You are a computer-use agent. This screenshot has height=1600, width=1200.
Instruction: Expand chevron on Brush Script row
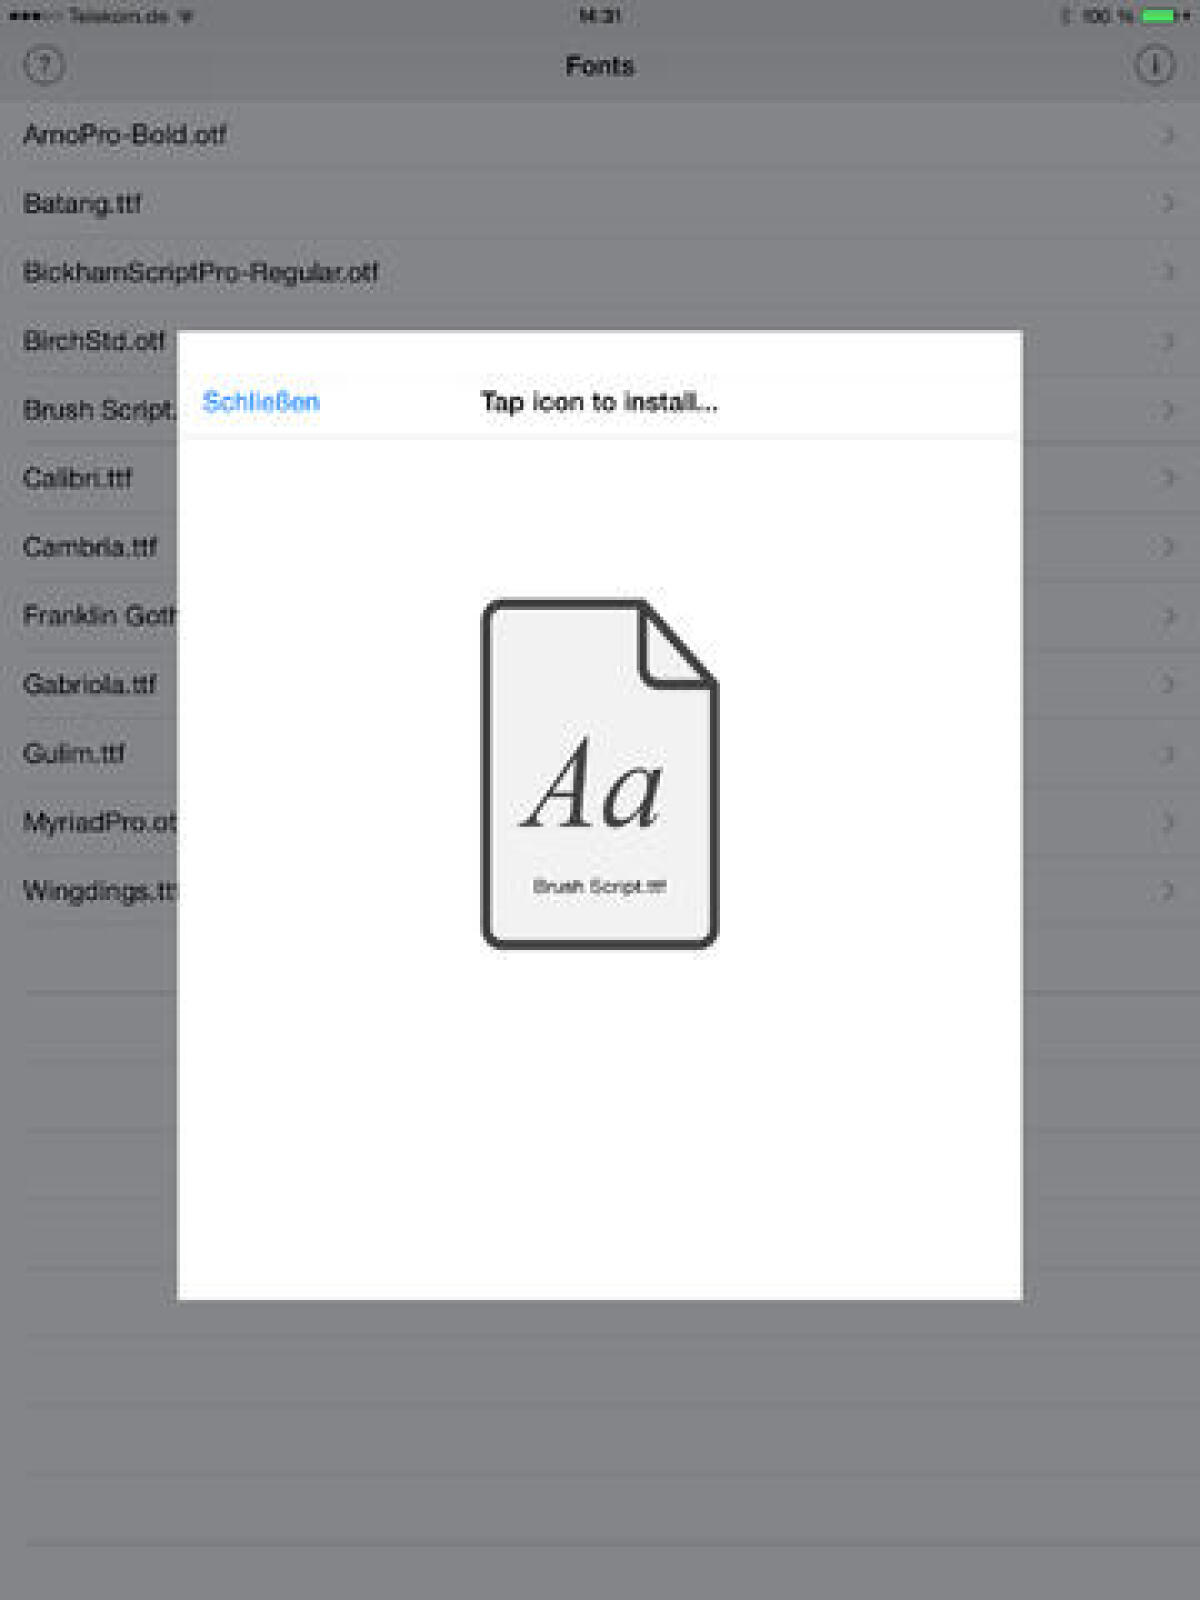coord(1167,410)
